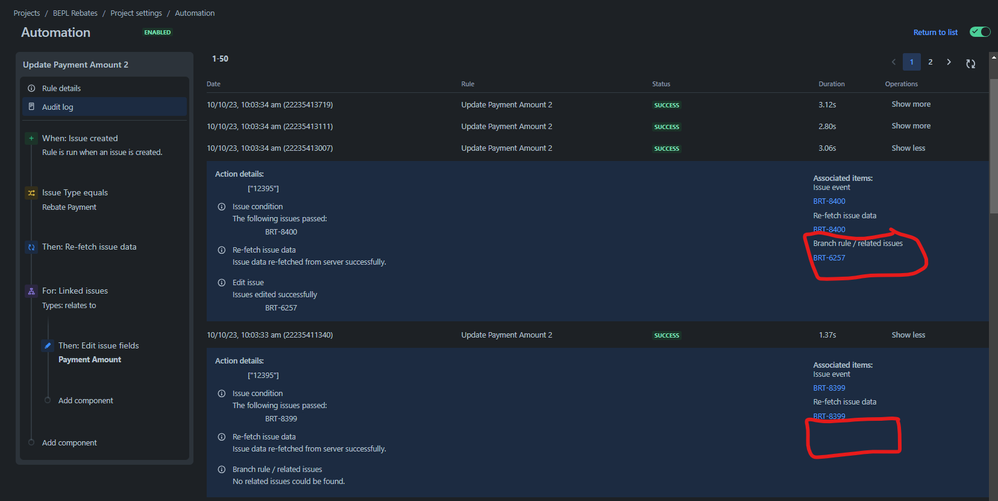The width and height of the screenshot is (998, 501).
Task: Click the green Issue created trigger icon
Action: click(x=31, y=138)
